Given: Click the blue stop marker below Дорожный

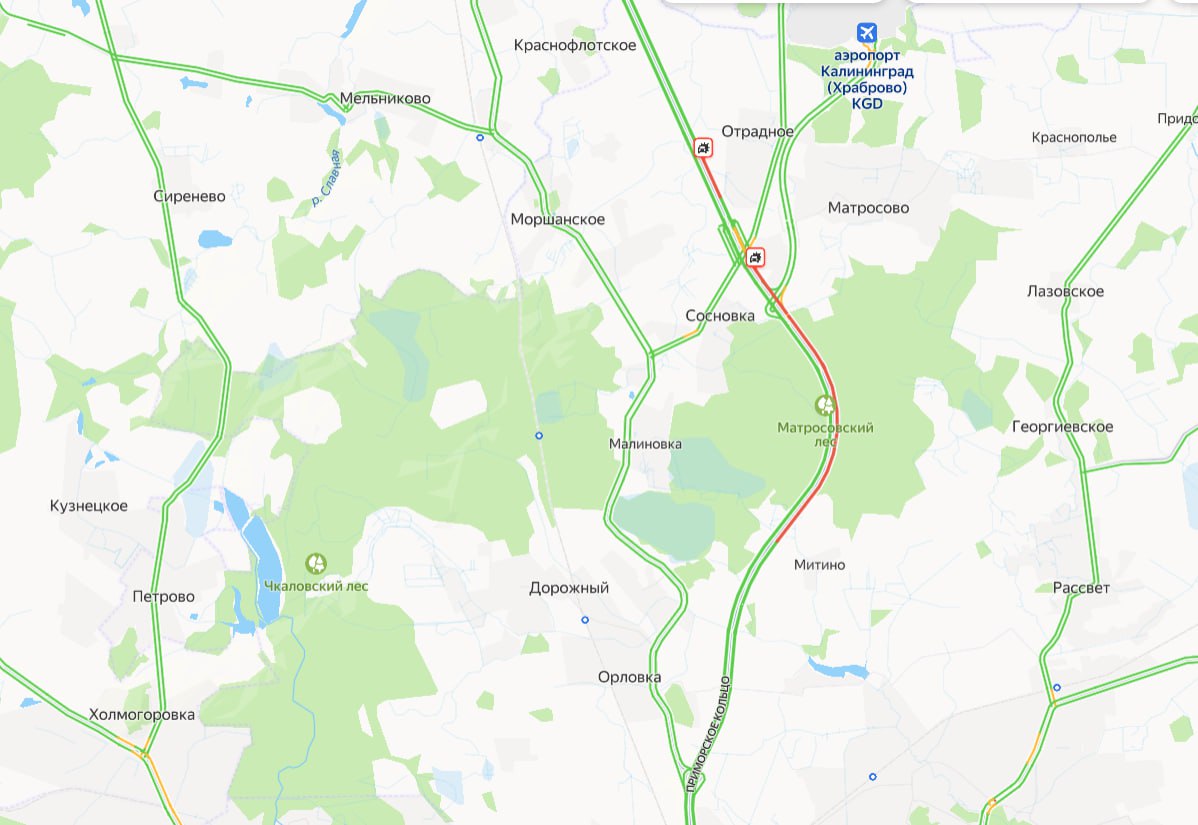Looking at the screenshot, I should pyautogui.click(x=584, y=620).
